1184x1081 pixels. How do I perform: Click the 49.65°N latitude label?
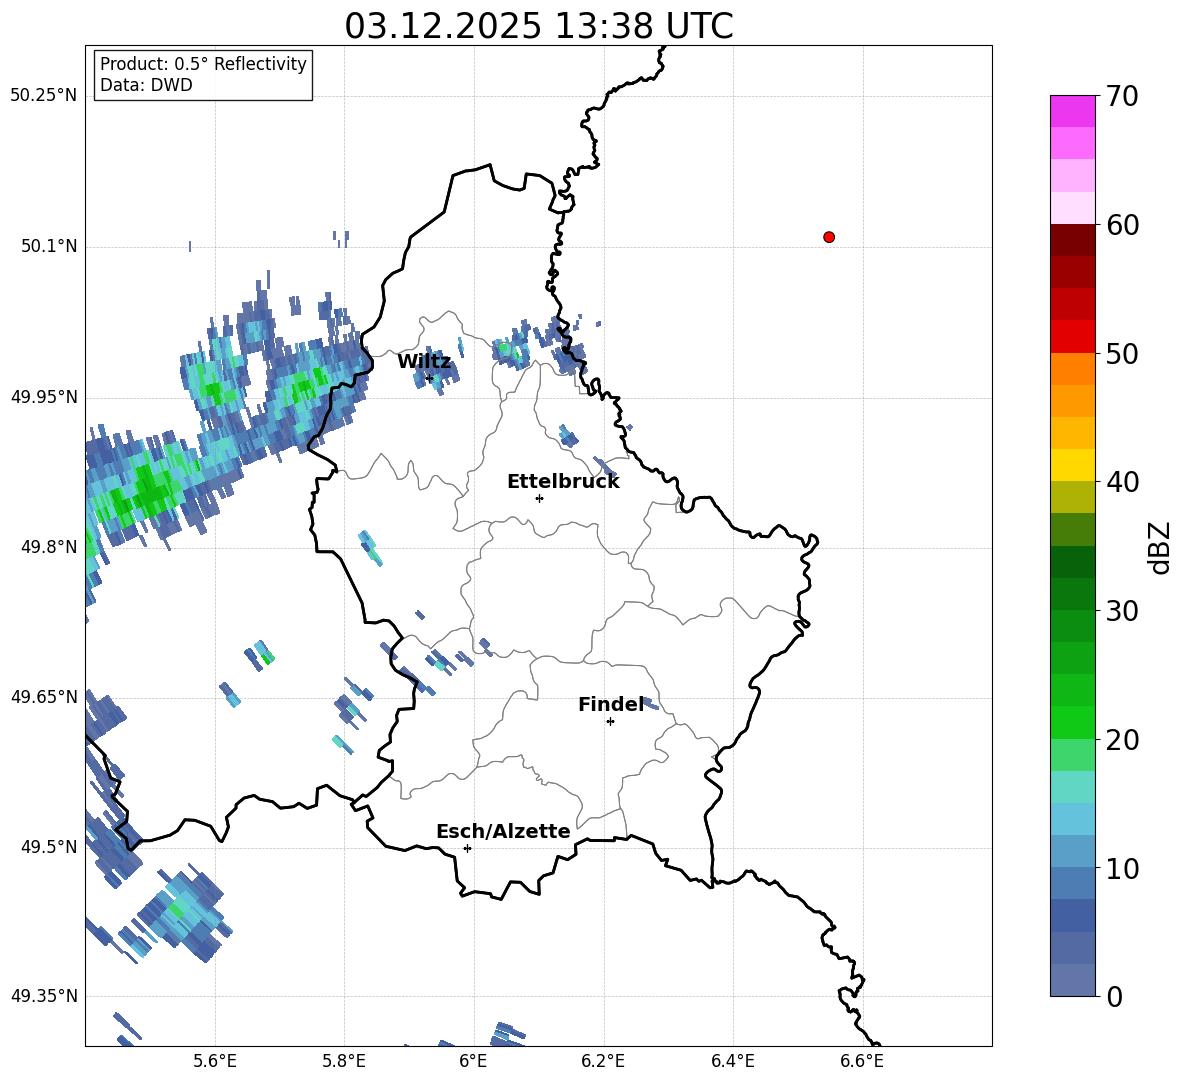click(x=44, y=696)
